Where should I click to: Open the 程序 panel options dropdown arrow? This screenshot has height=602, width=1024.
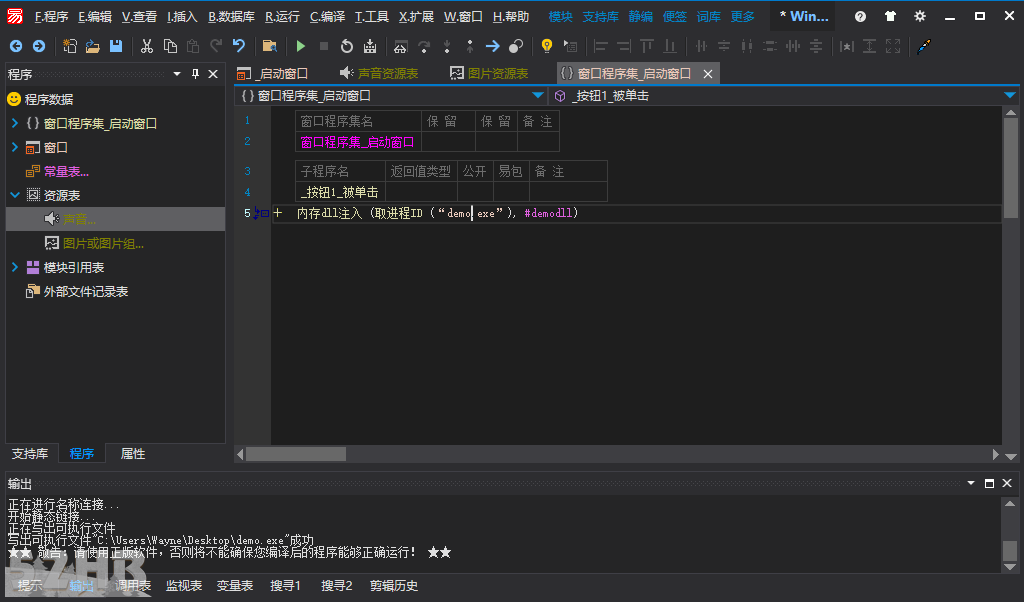(x=177, y=74)
